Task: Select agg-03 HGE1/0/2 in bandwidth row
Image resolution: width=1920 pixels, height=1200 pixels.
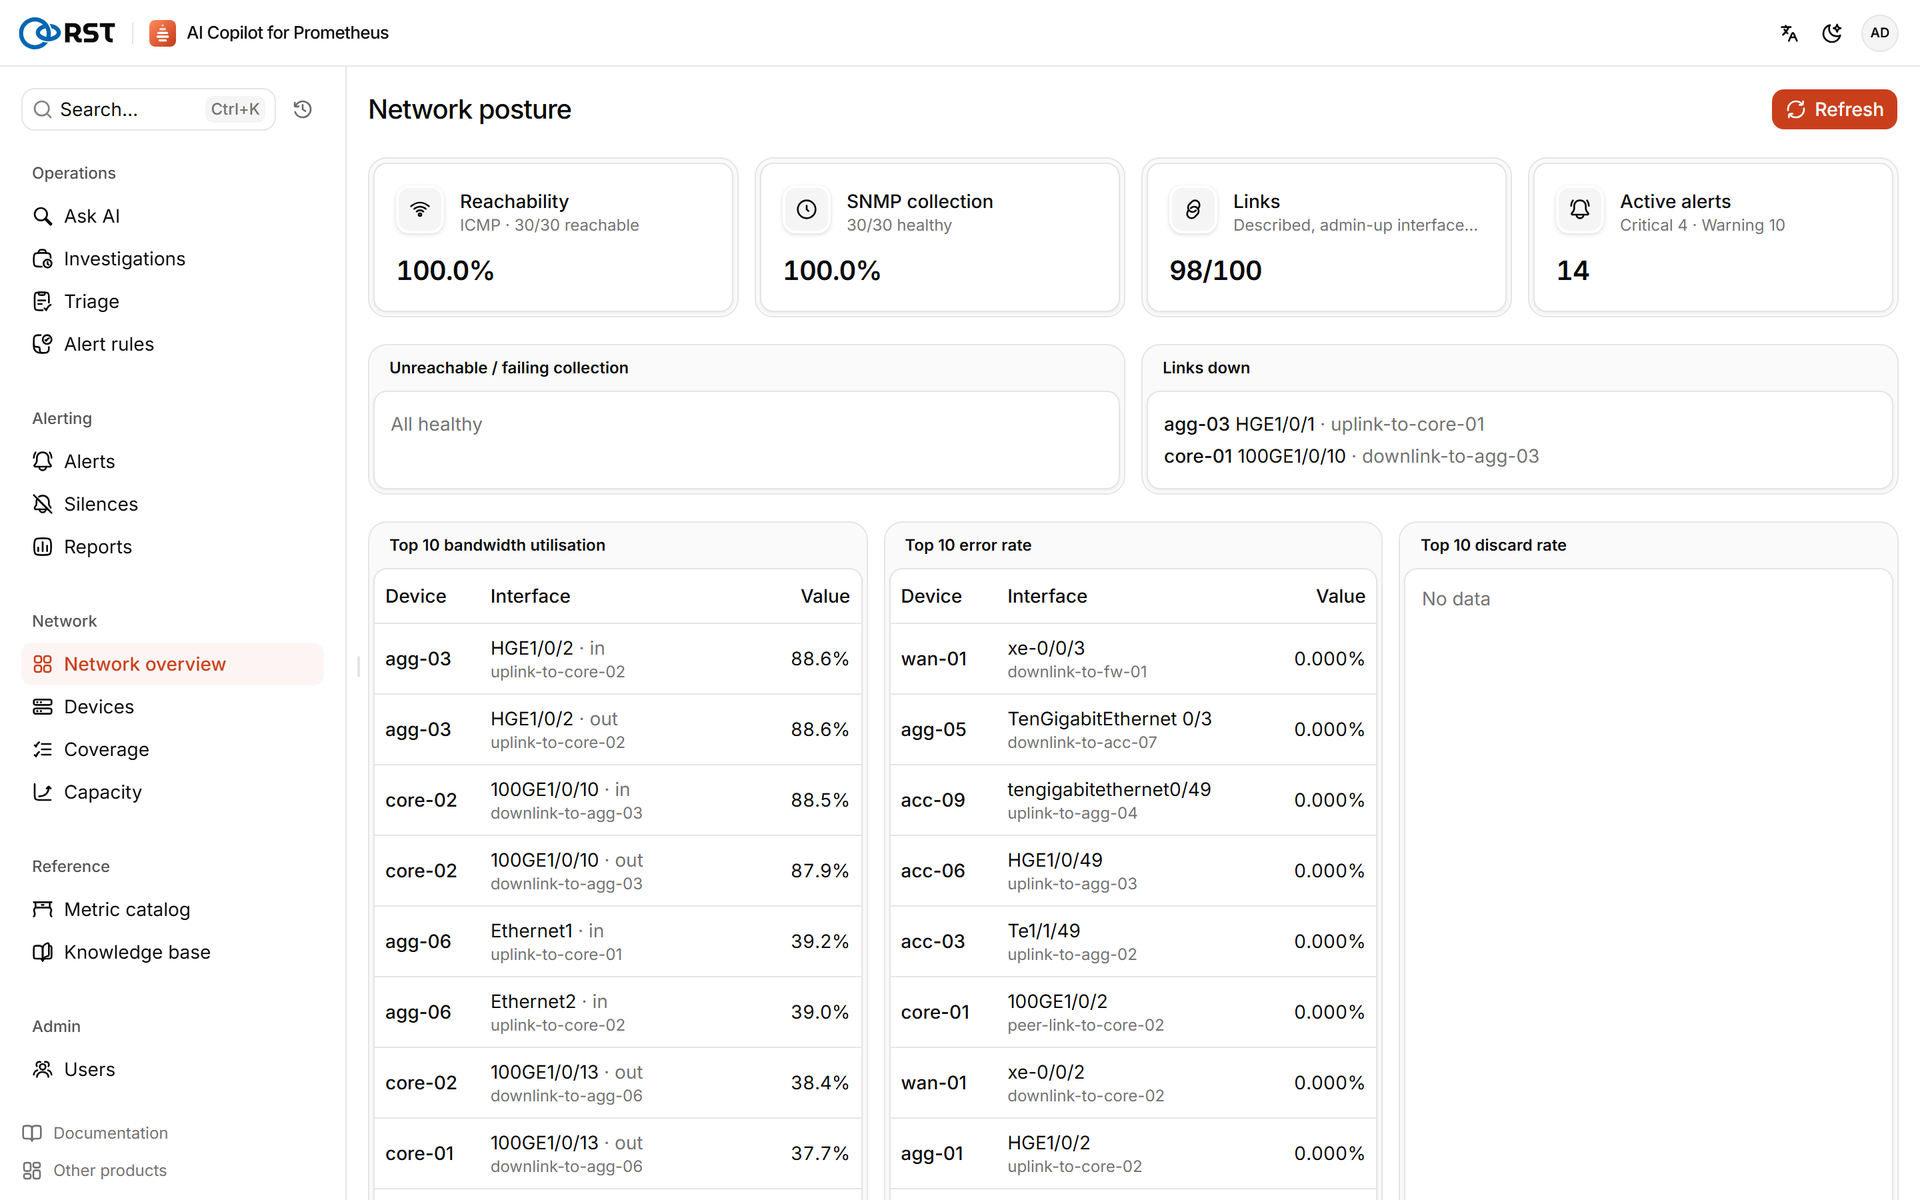Action: [618, 659]
